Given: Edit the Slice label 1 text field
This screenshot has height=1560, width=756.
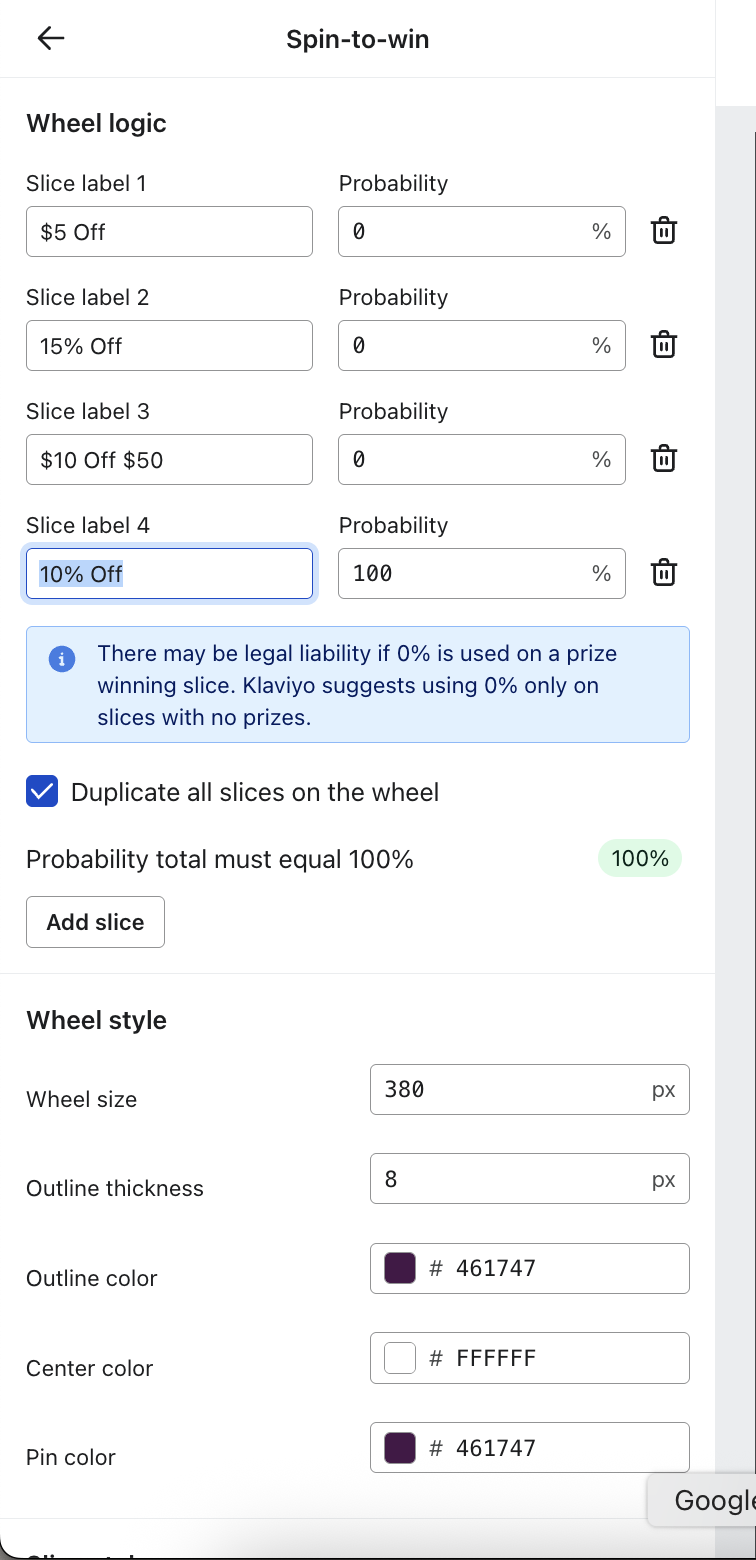Looking at the screenshot, I should tap(168, 231).
